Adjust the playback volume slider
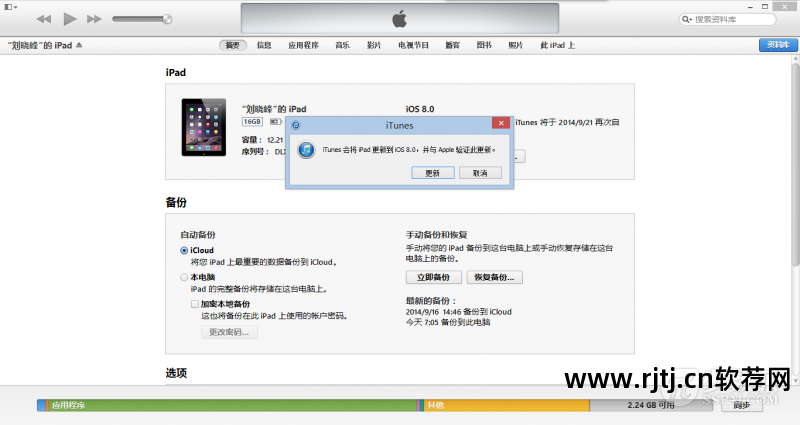Image resolution: width=800 pixels, height=425 pixels. 142,19
